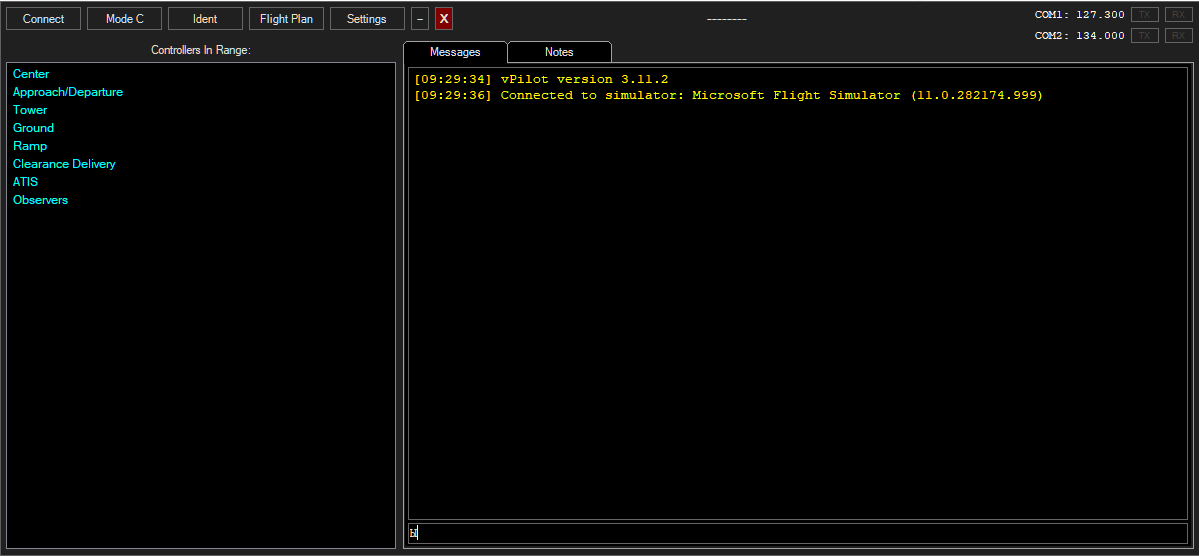Switch to the Messages tab
Screen dimensions: 1199x556
pos(455,52)
